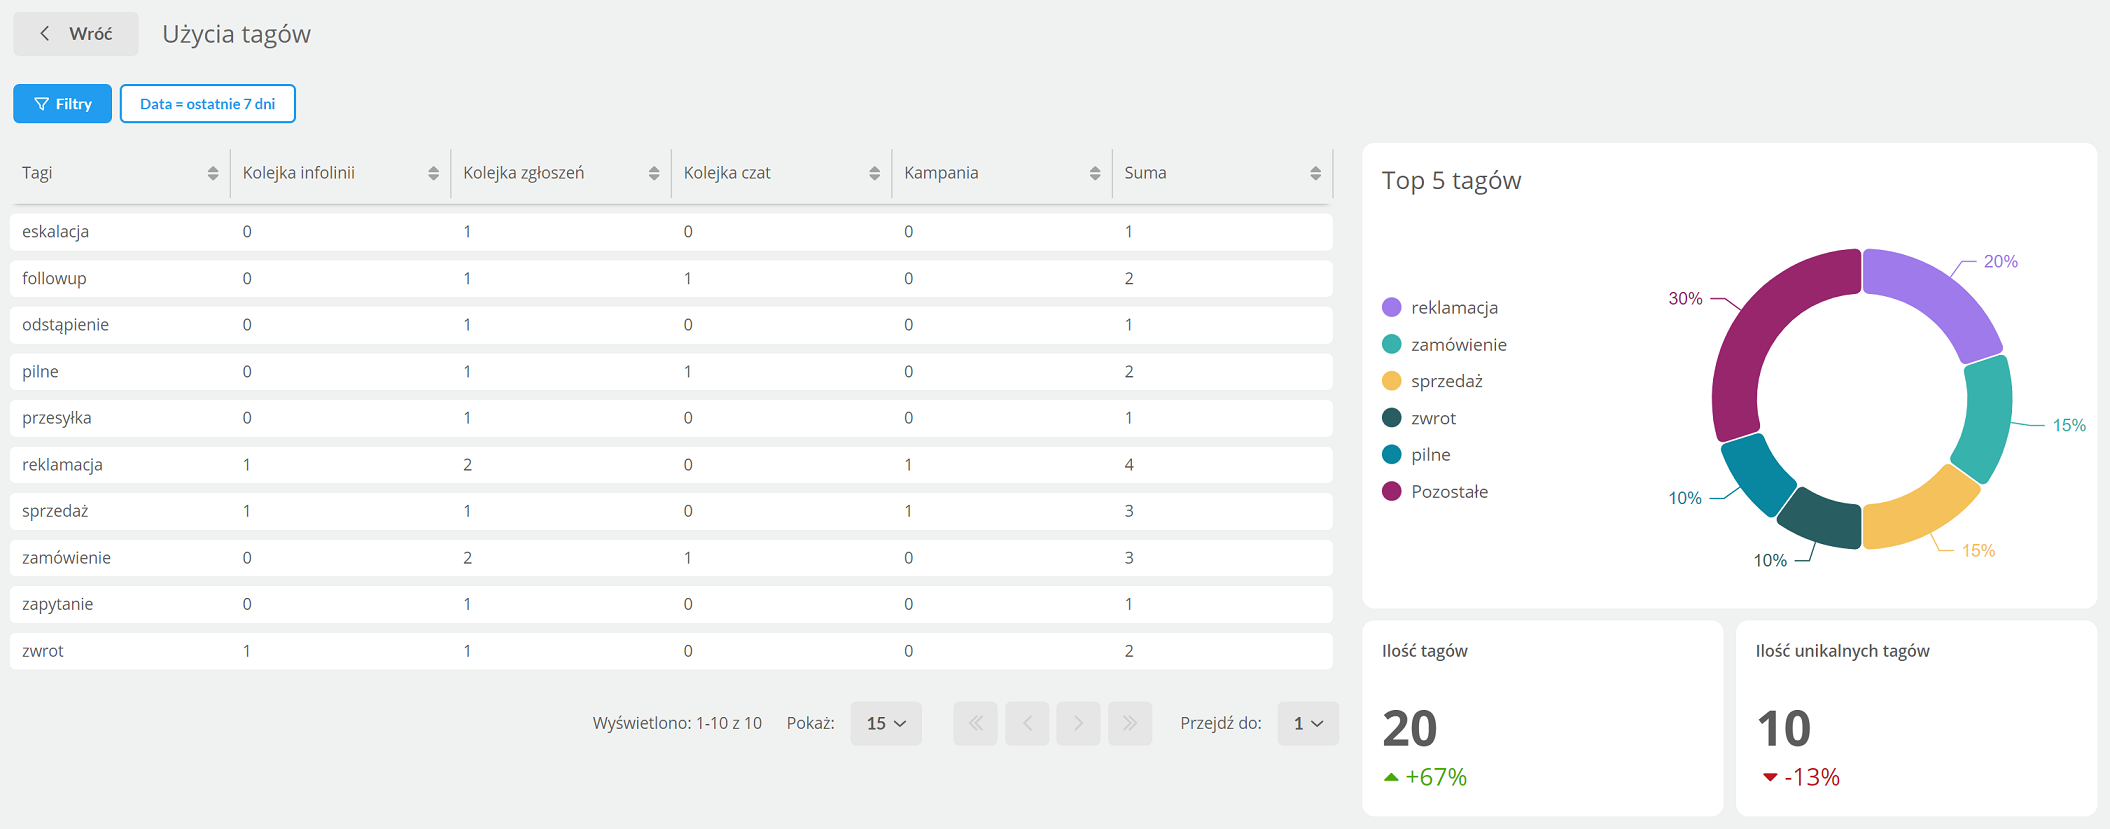Viewport: 2110px width, 829px height.
Task: Go to previous page pagination button
Action: tap(1027, 723)
